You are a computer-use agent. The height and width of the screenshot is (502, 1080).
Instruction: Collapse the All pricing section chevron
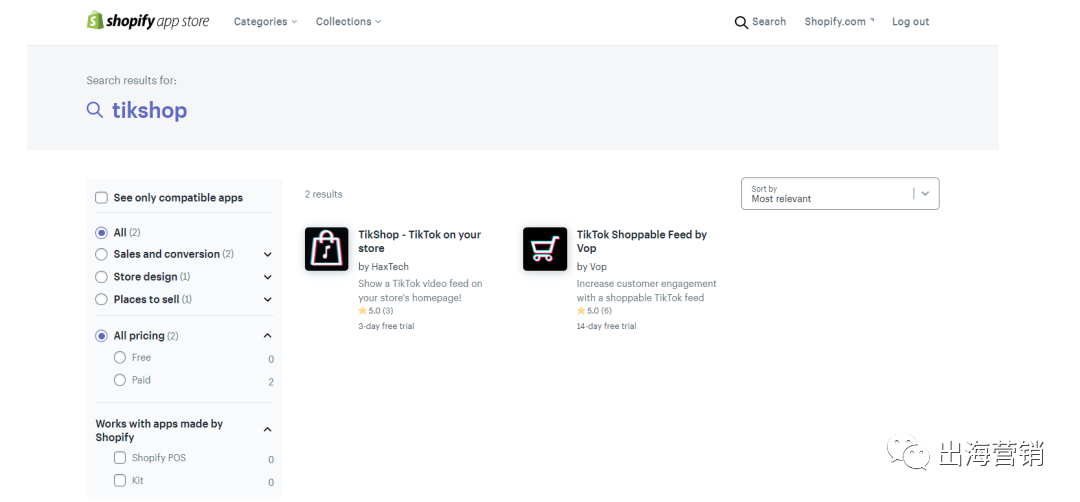click(268, 336)
